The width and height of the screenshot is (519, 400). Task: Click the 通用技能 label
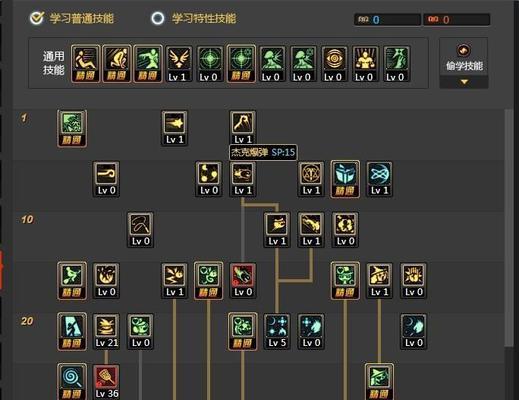pos(53,63)
